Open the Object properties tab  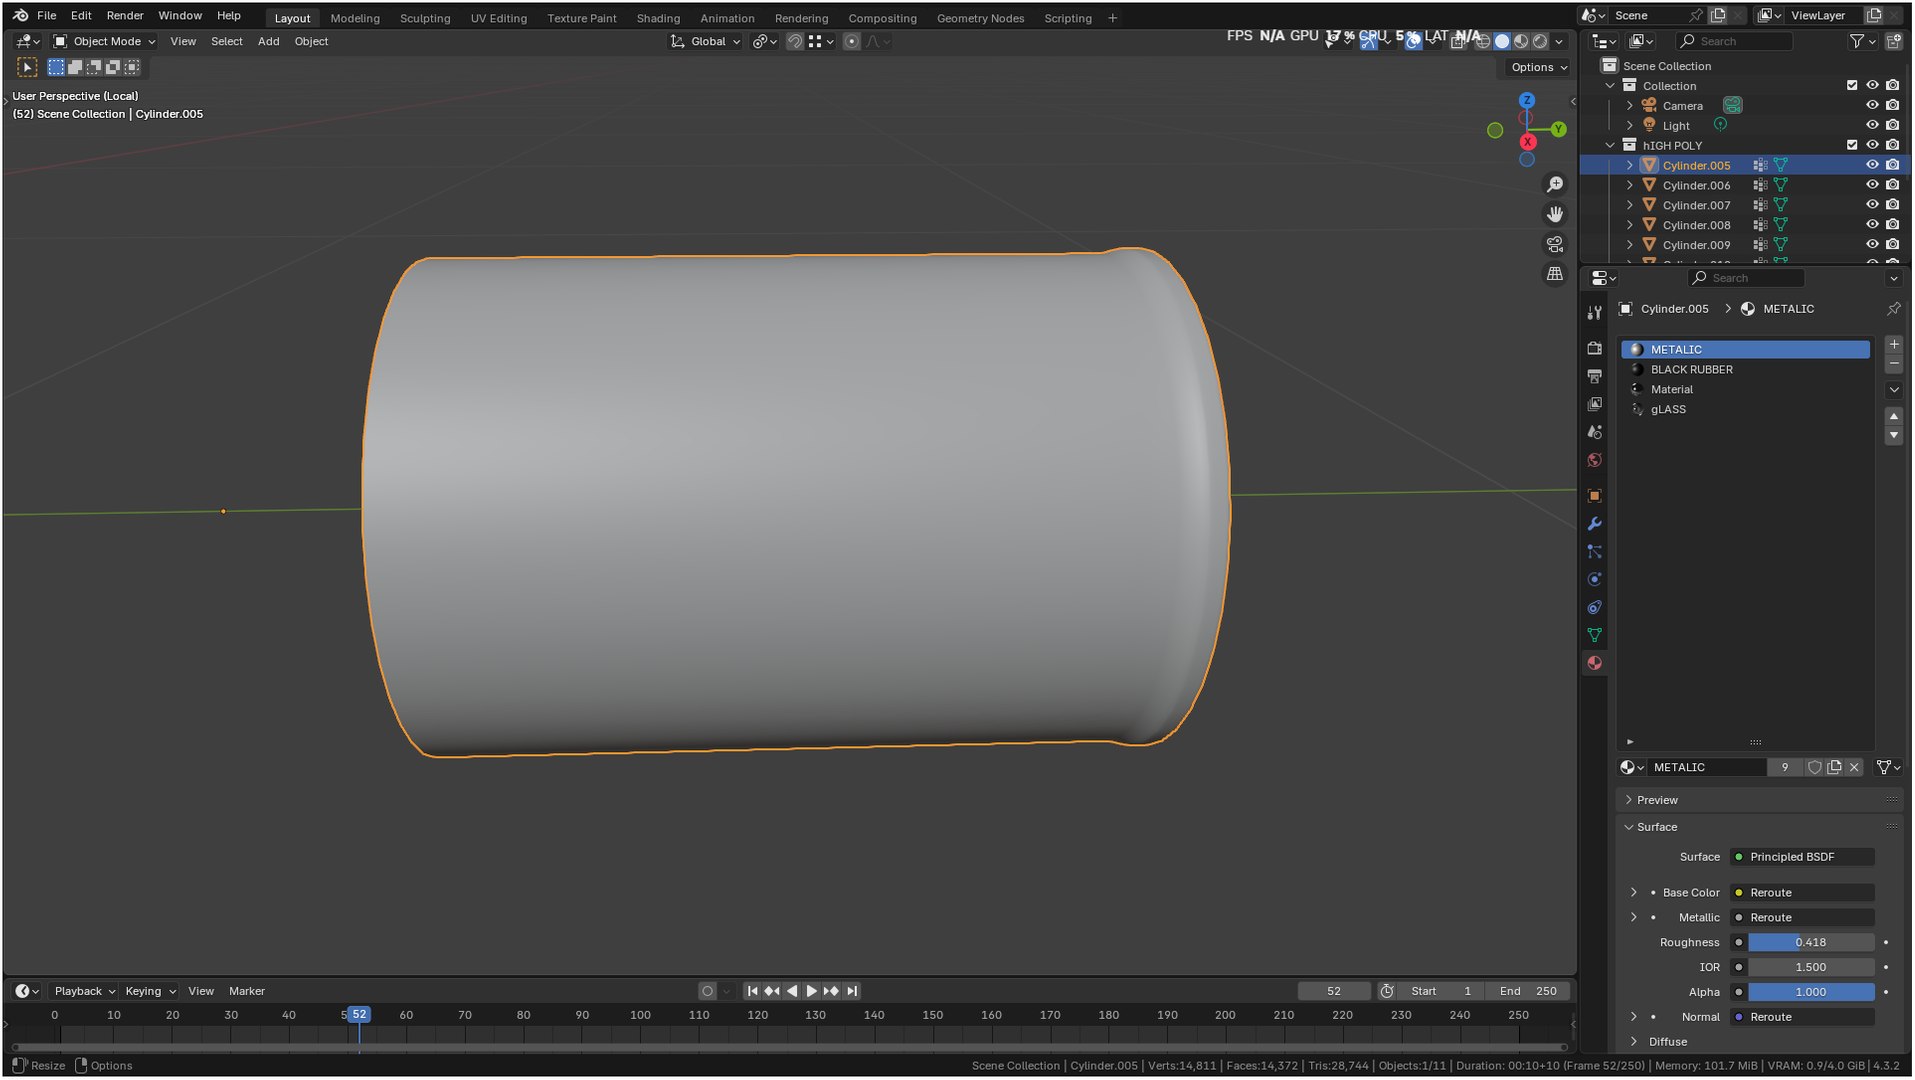1594,496
